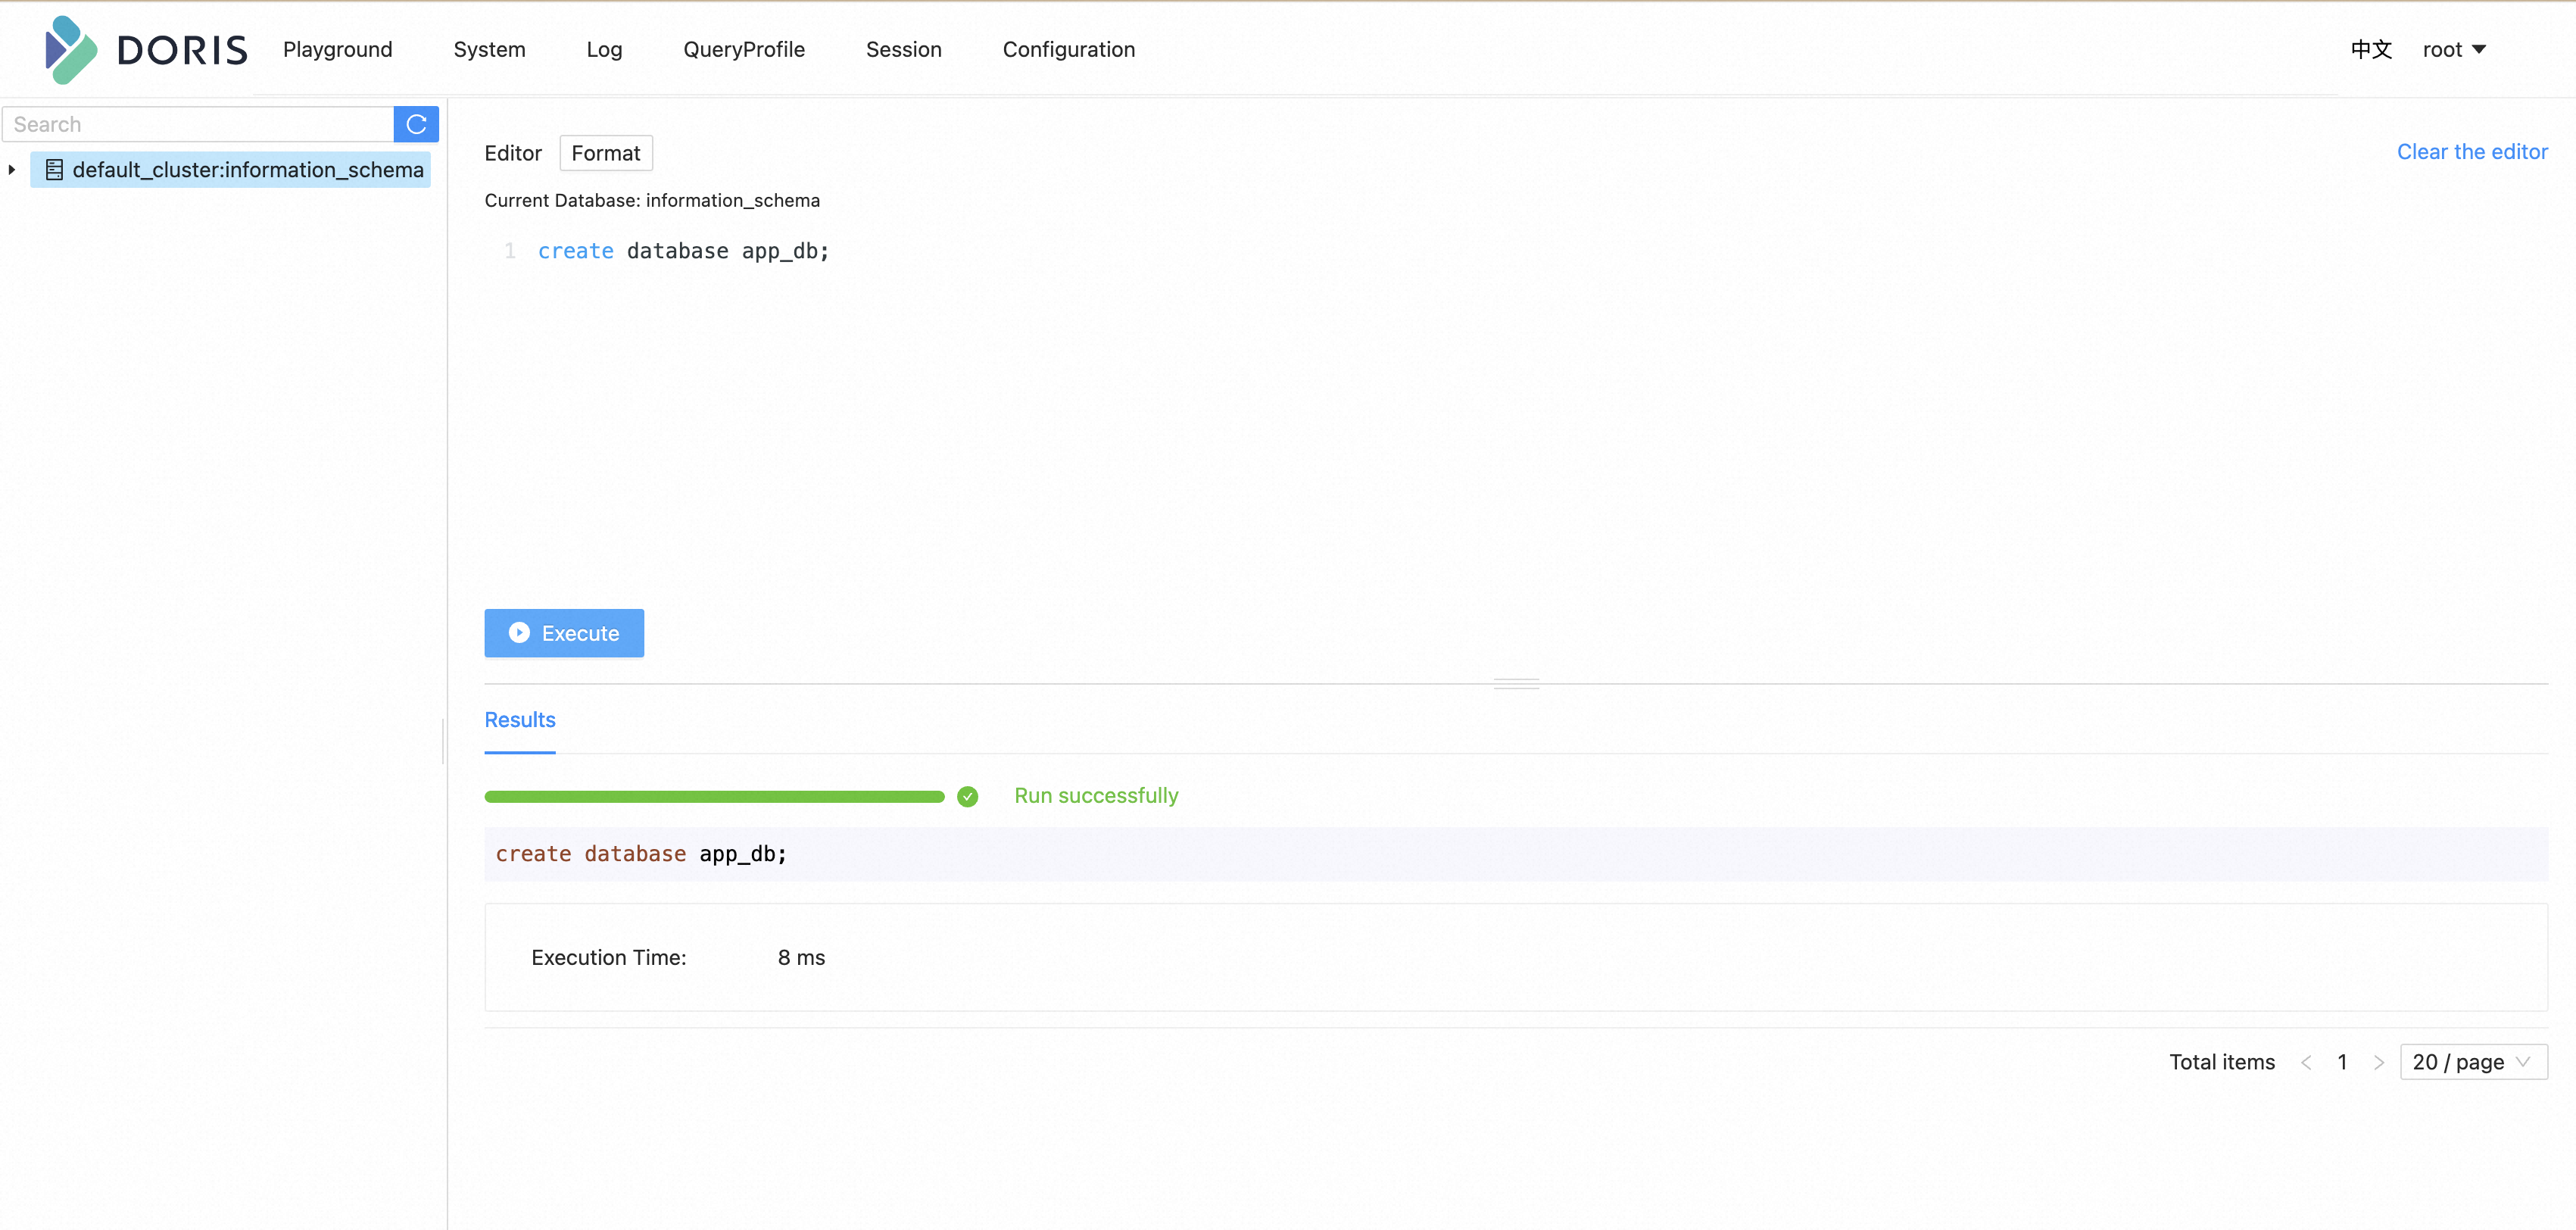Switch language to 中文
The height and width of the screenshot is (1230, 2576).
tap(2371, 49)
